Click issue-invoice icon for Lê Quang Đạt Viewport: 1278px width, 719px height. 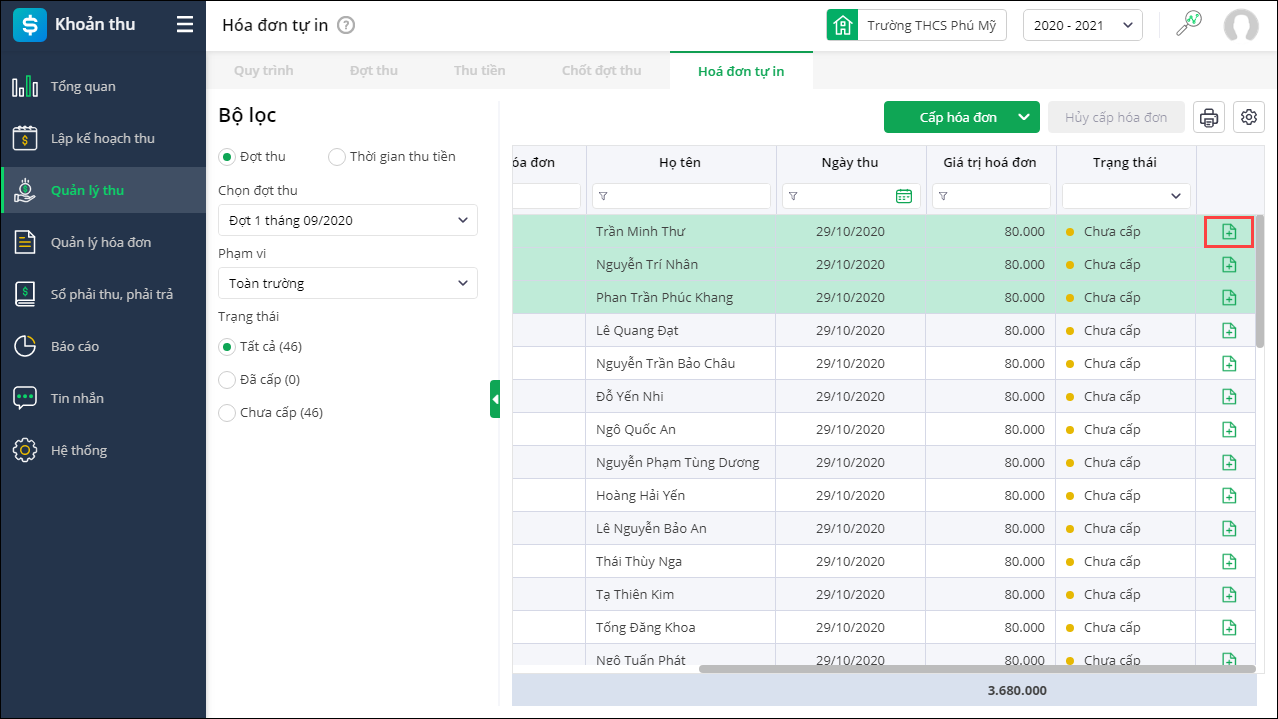(1229, 331)
